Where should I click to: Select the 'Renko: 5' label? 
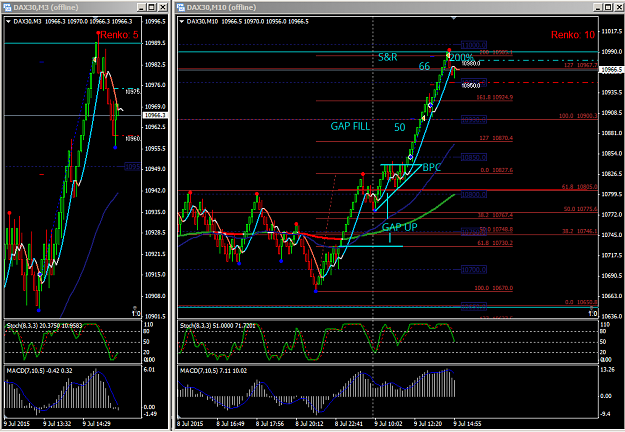pos(119,35)
